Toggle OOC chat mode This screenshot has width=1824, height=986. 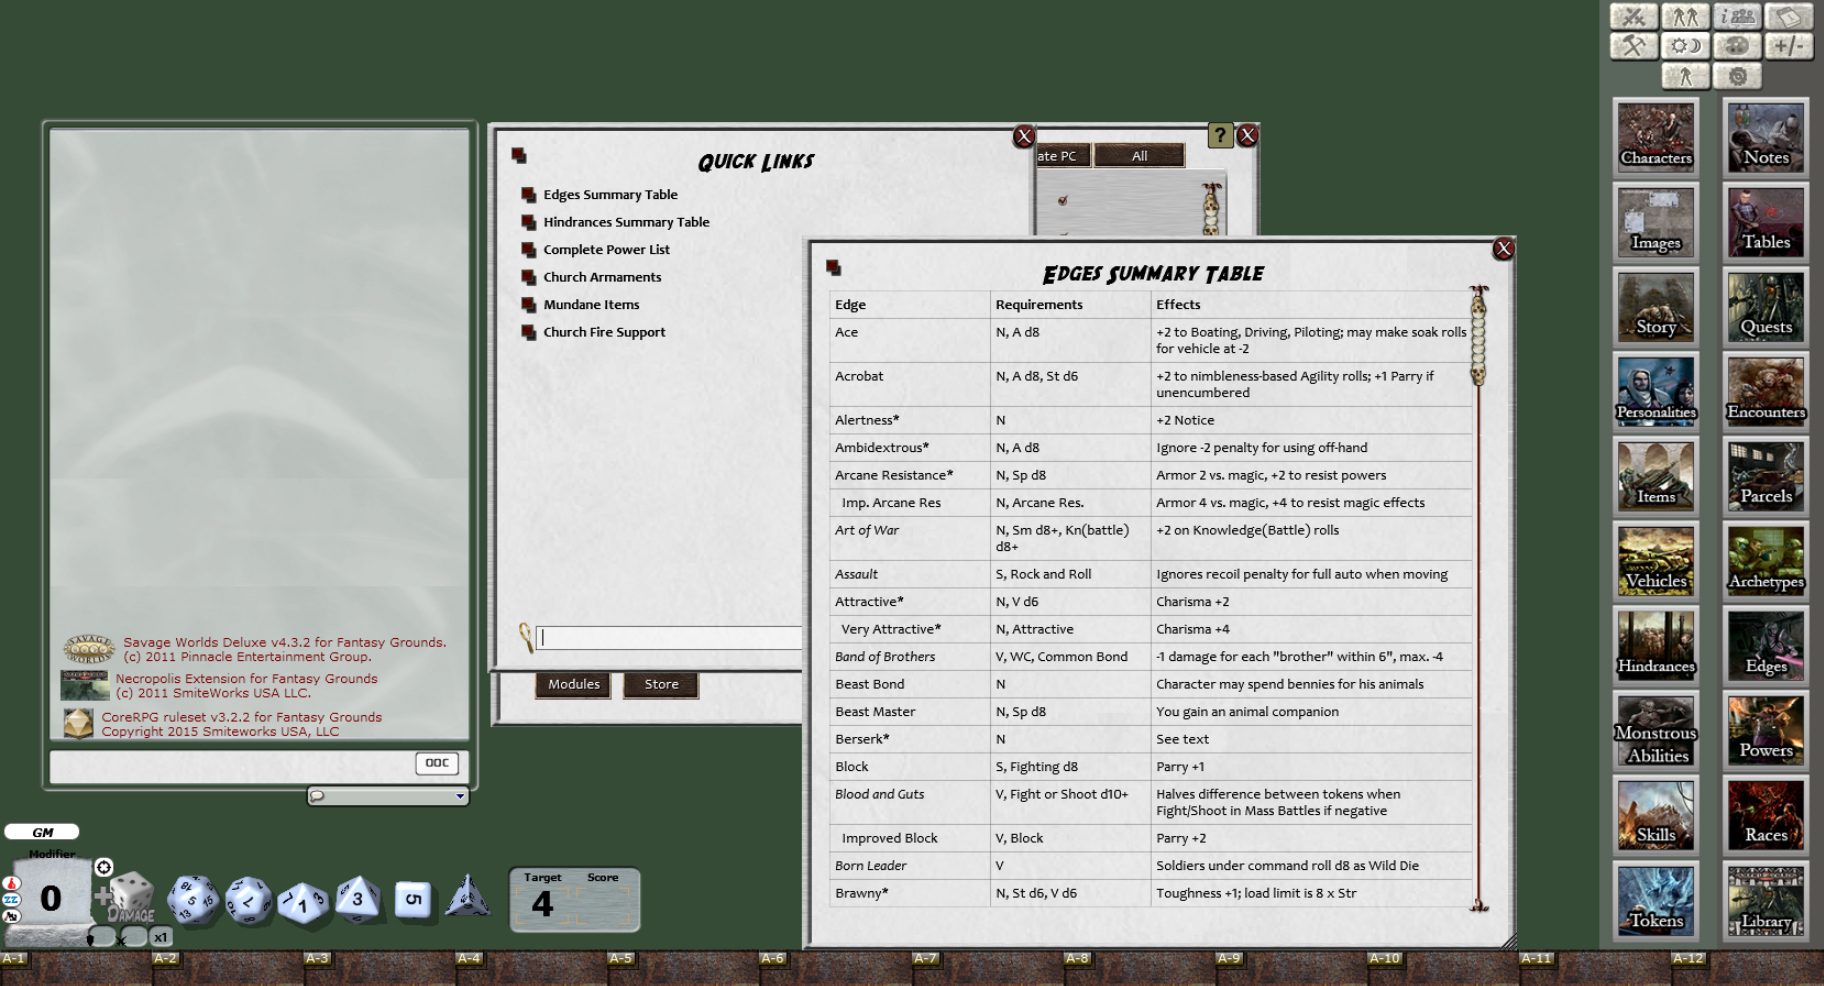pyautogui.click(x=436, y=763)
